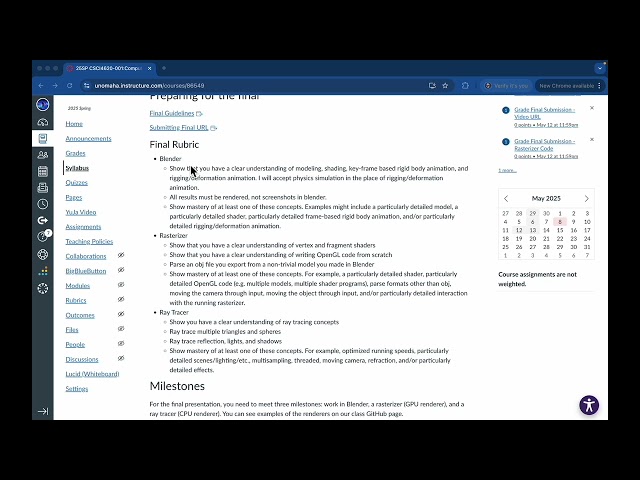The width and height of the screenshot is (640, 480).
Task: Open the Help question mark icon
Action: pos(42,237)
